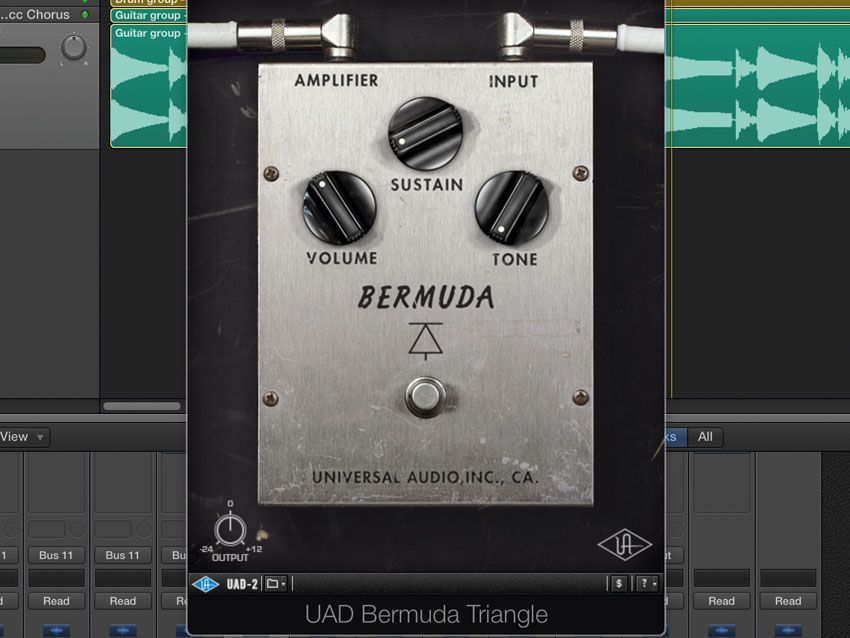Click a Read automation mode button
Screen dimensions: 850x638
click(56, 601)
